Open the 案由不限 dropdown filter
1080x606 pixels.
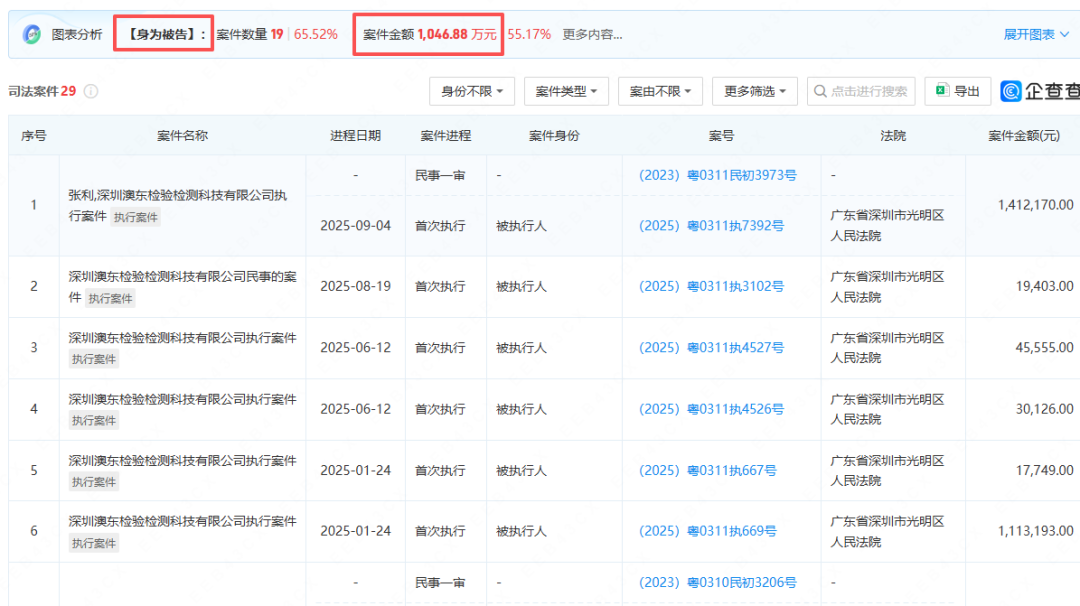660,92
